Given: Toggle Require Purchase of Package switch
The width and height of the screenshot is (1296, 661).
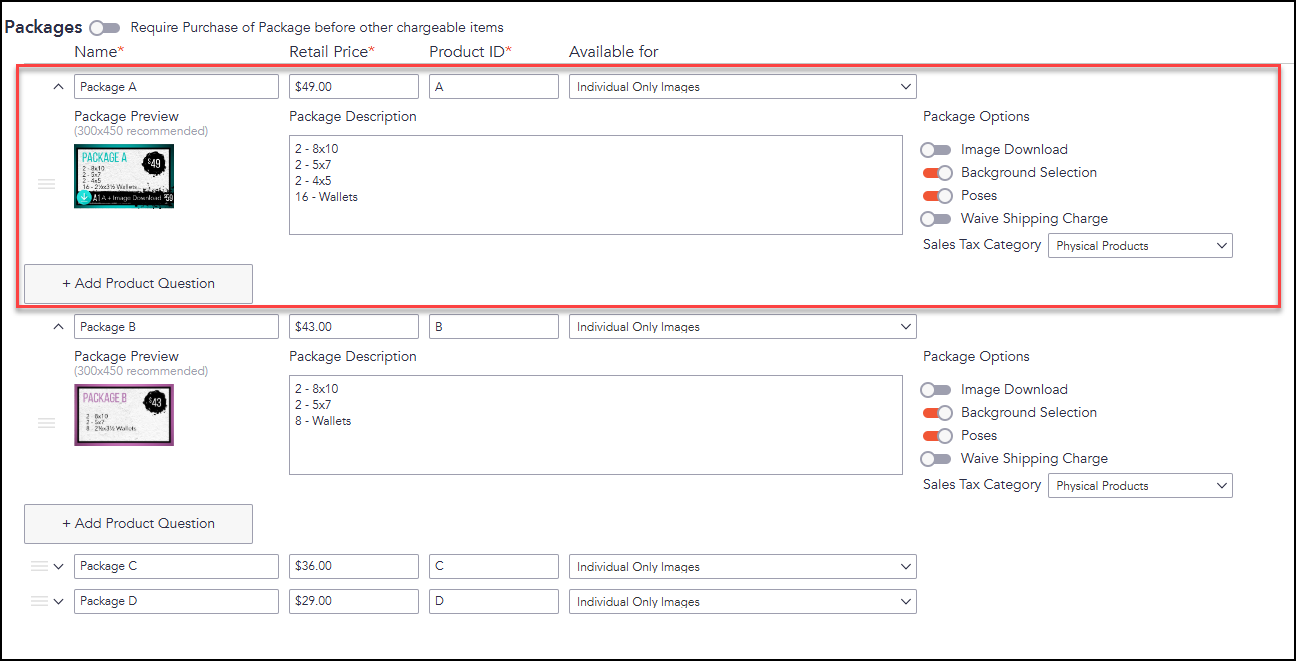Looking at the screenshot, I should pyautogui.click(x=104, y=28).
